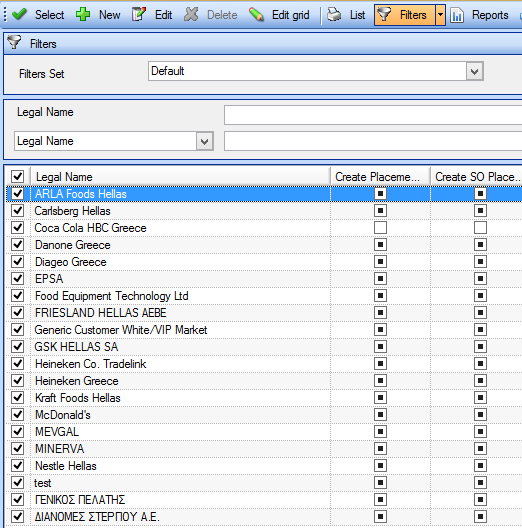The image size is (522, 528).
Task: Click the Create Placeme... column header
Action: pyautogui.click(x=380, y=176)
